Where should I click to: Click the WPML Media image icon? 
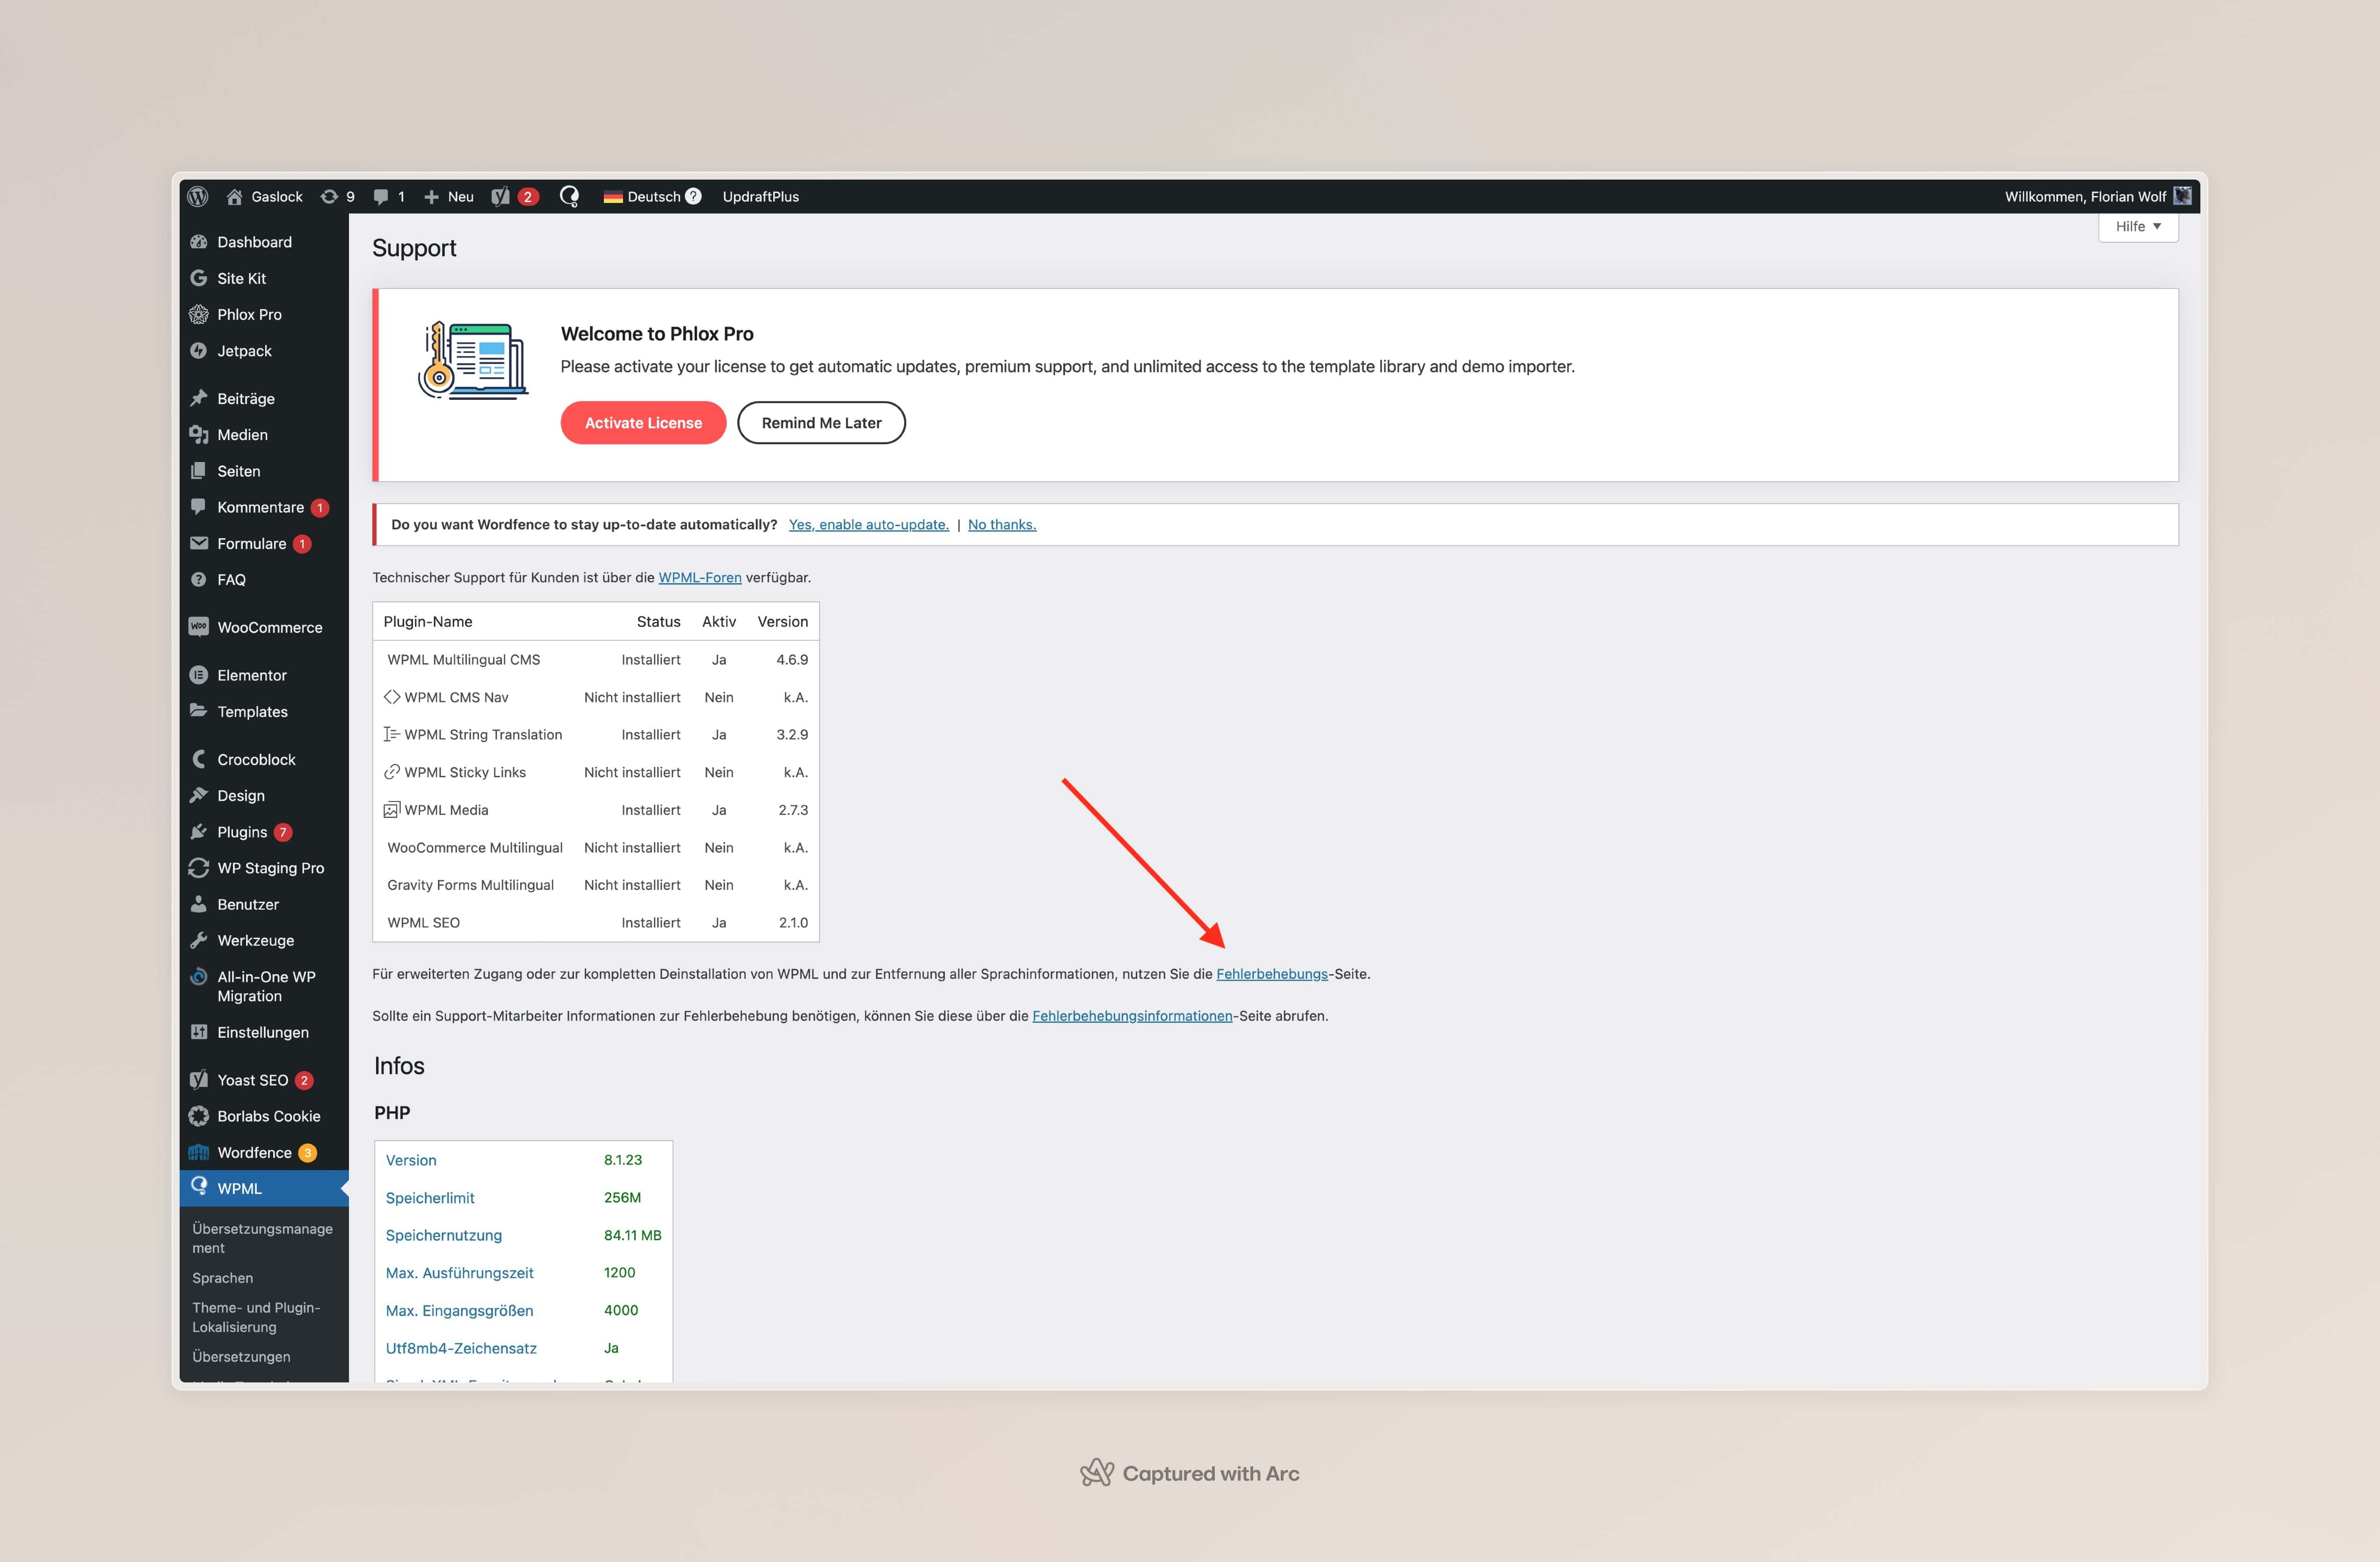pos(392,810)
